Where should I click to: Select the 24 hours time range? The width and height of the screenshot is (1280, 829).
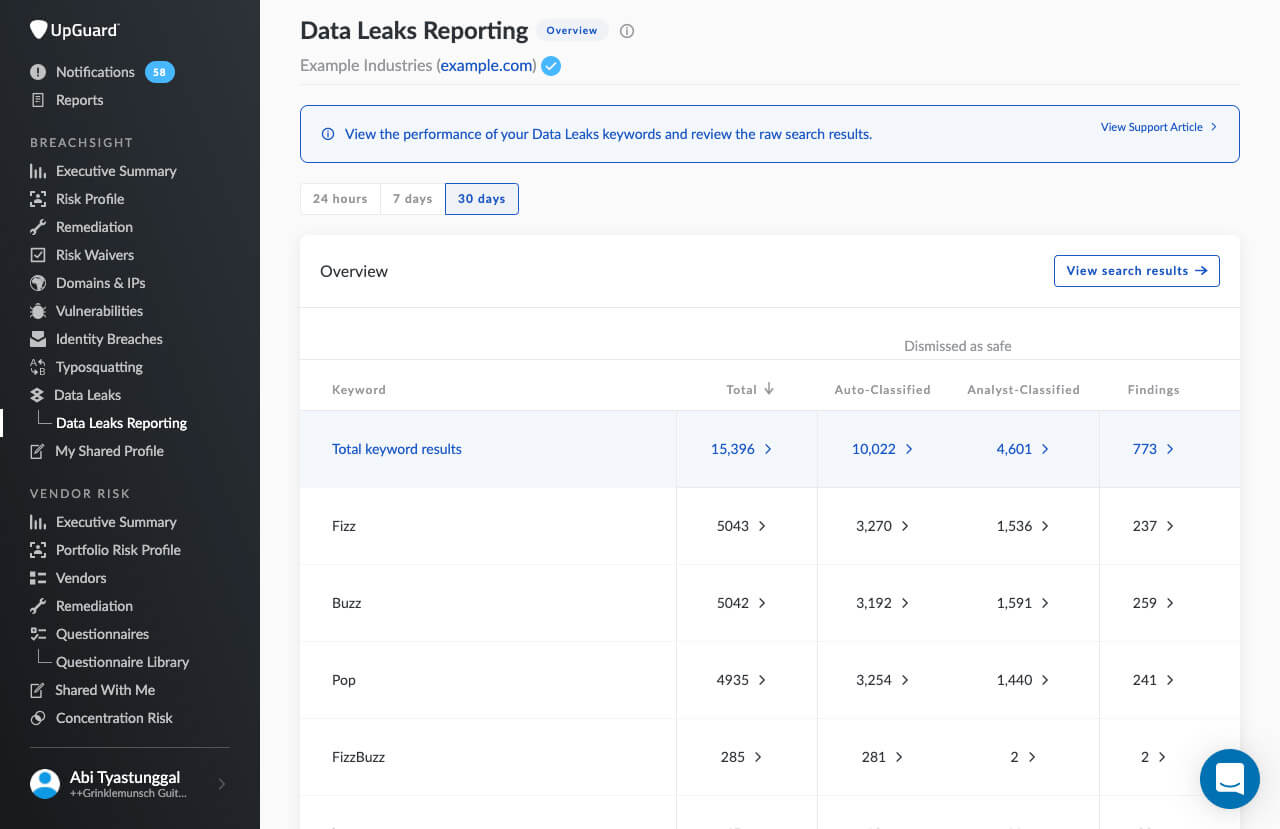(340, 199)
